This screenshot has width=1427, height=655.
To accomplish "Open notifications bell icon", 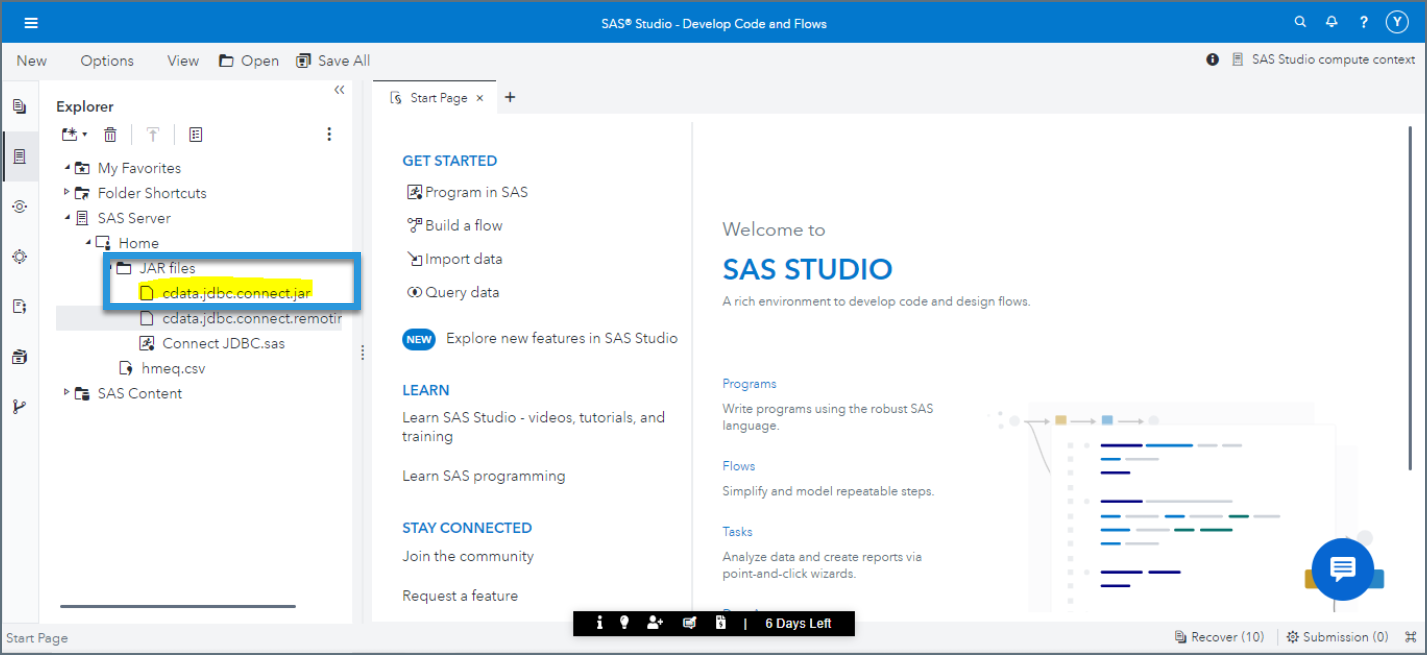I will tap(1331, 20).
